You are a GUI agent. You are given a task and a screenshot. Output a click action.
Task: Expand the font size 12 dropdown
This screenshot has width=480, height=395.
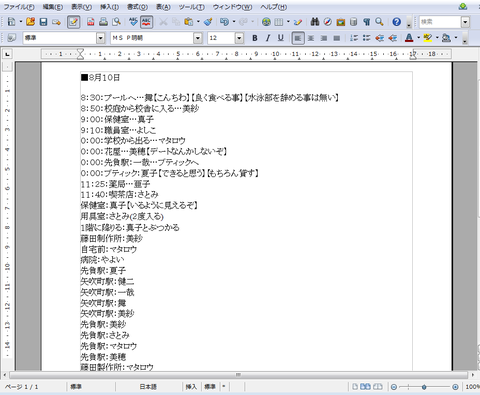tap(239, 38)
